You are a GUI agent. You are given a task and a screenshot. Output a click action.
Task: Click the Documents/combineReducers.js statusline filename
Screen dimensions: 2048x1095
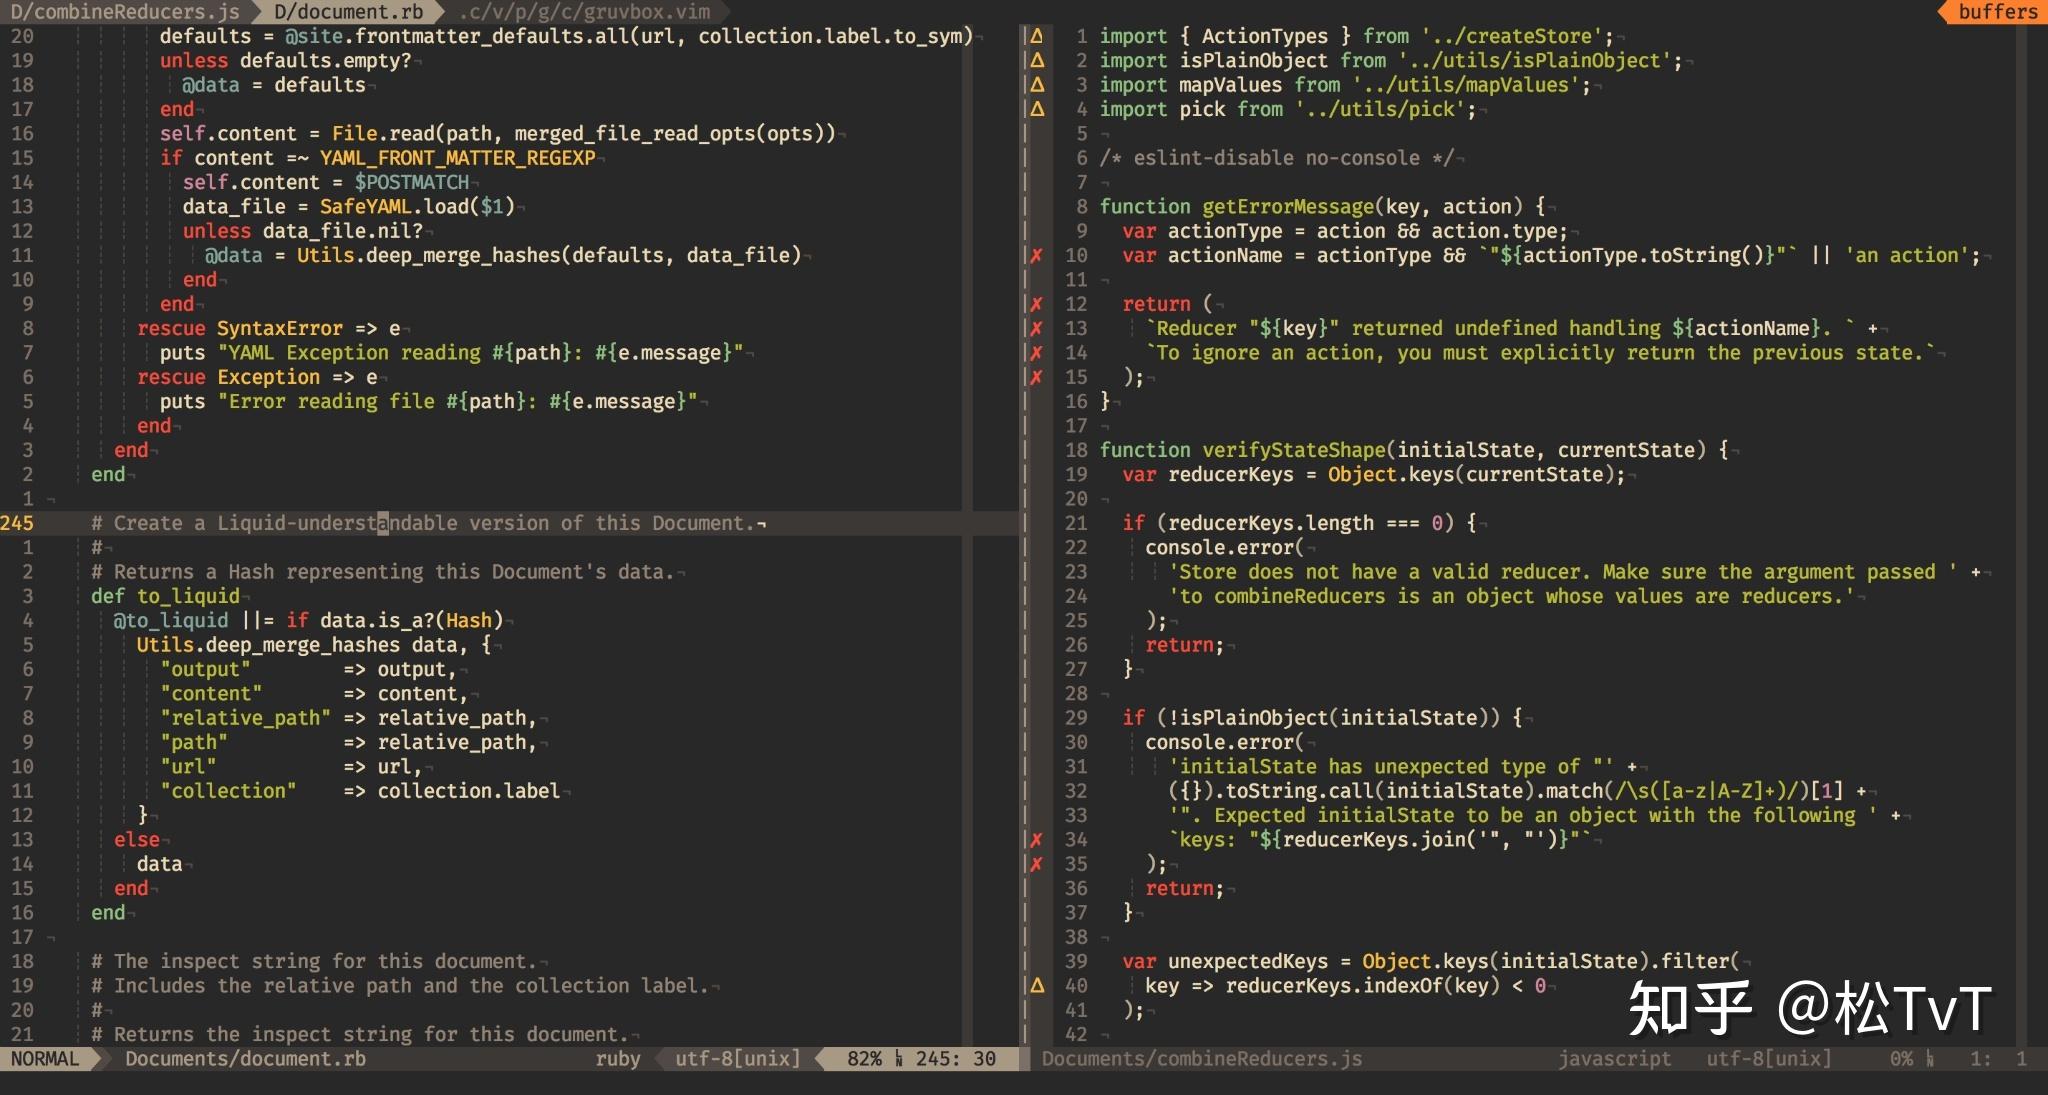click(x=1201, y=1058)
